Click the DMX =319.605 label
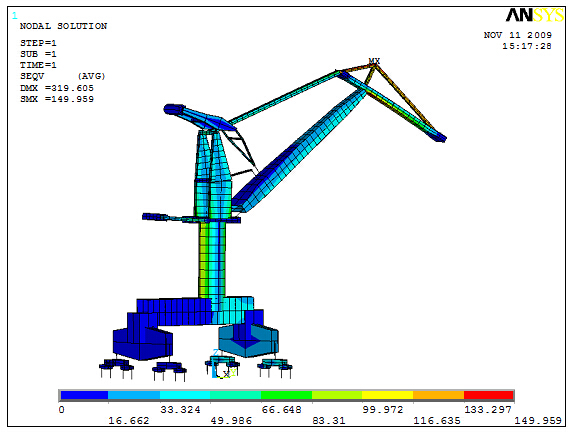This screenshot has width=571, height=434. (x=57, y=88)
